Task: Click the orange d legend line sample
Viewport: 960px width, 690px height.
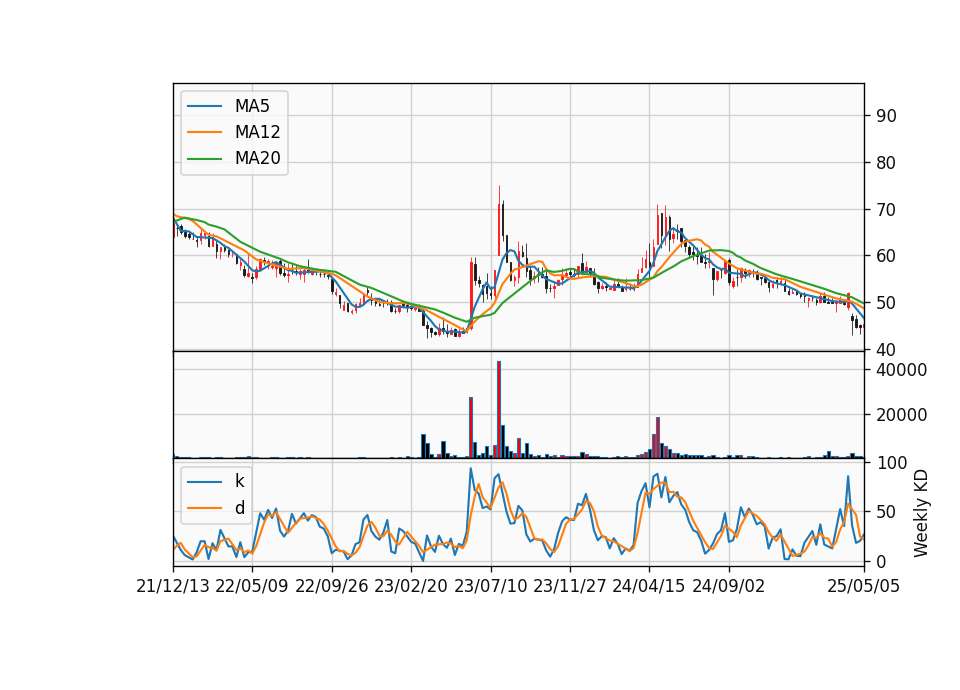Action: (204, 508)
